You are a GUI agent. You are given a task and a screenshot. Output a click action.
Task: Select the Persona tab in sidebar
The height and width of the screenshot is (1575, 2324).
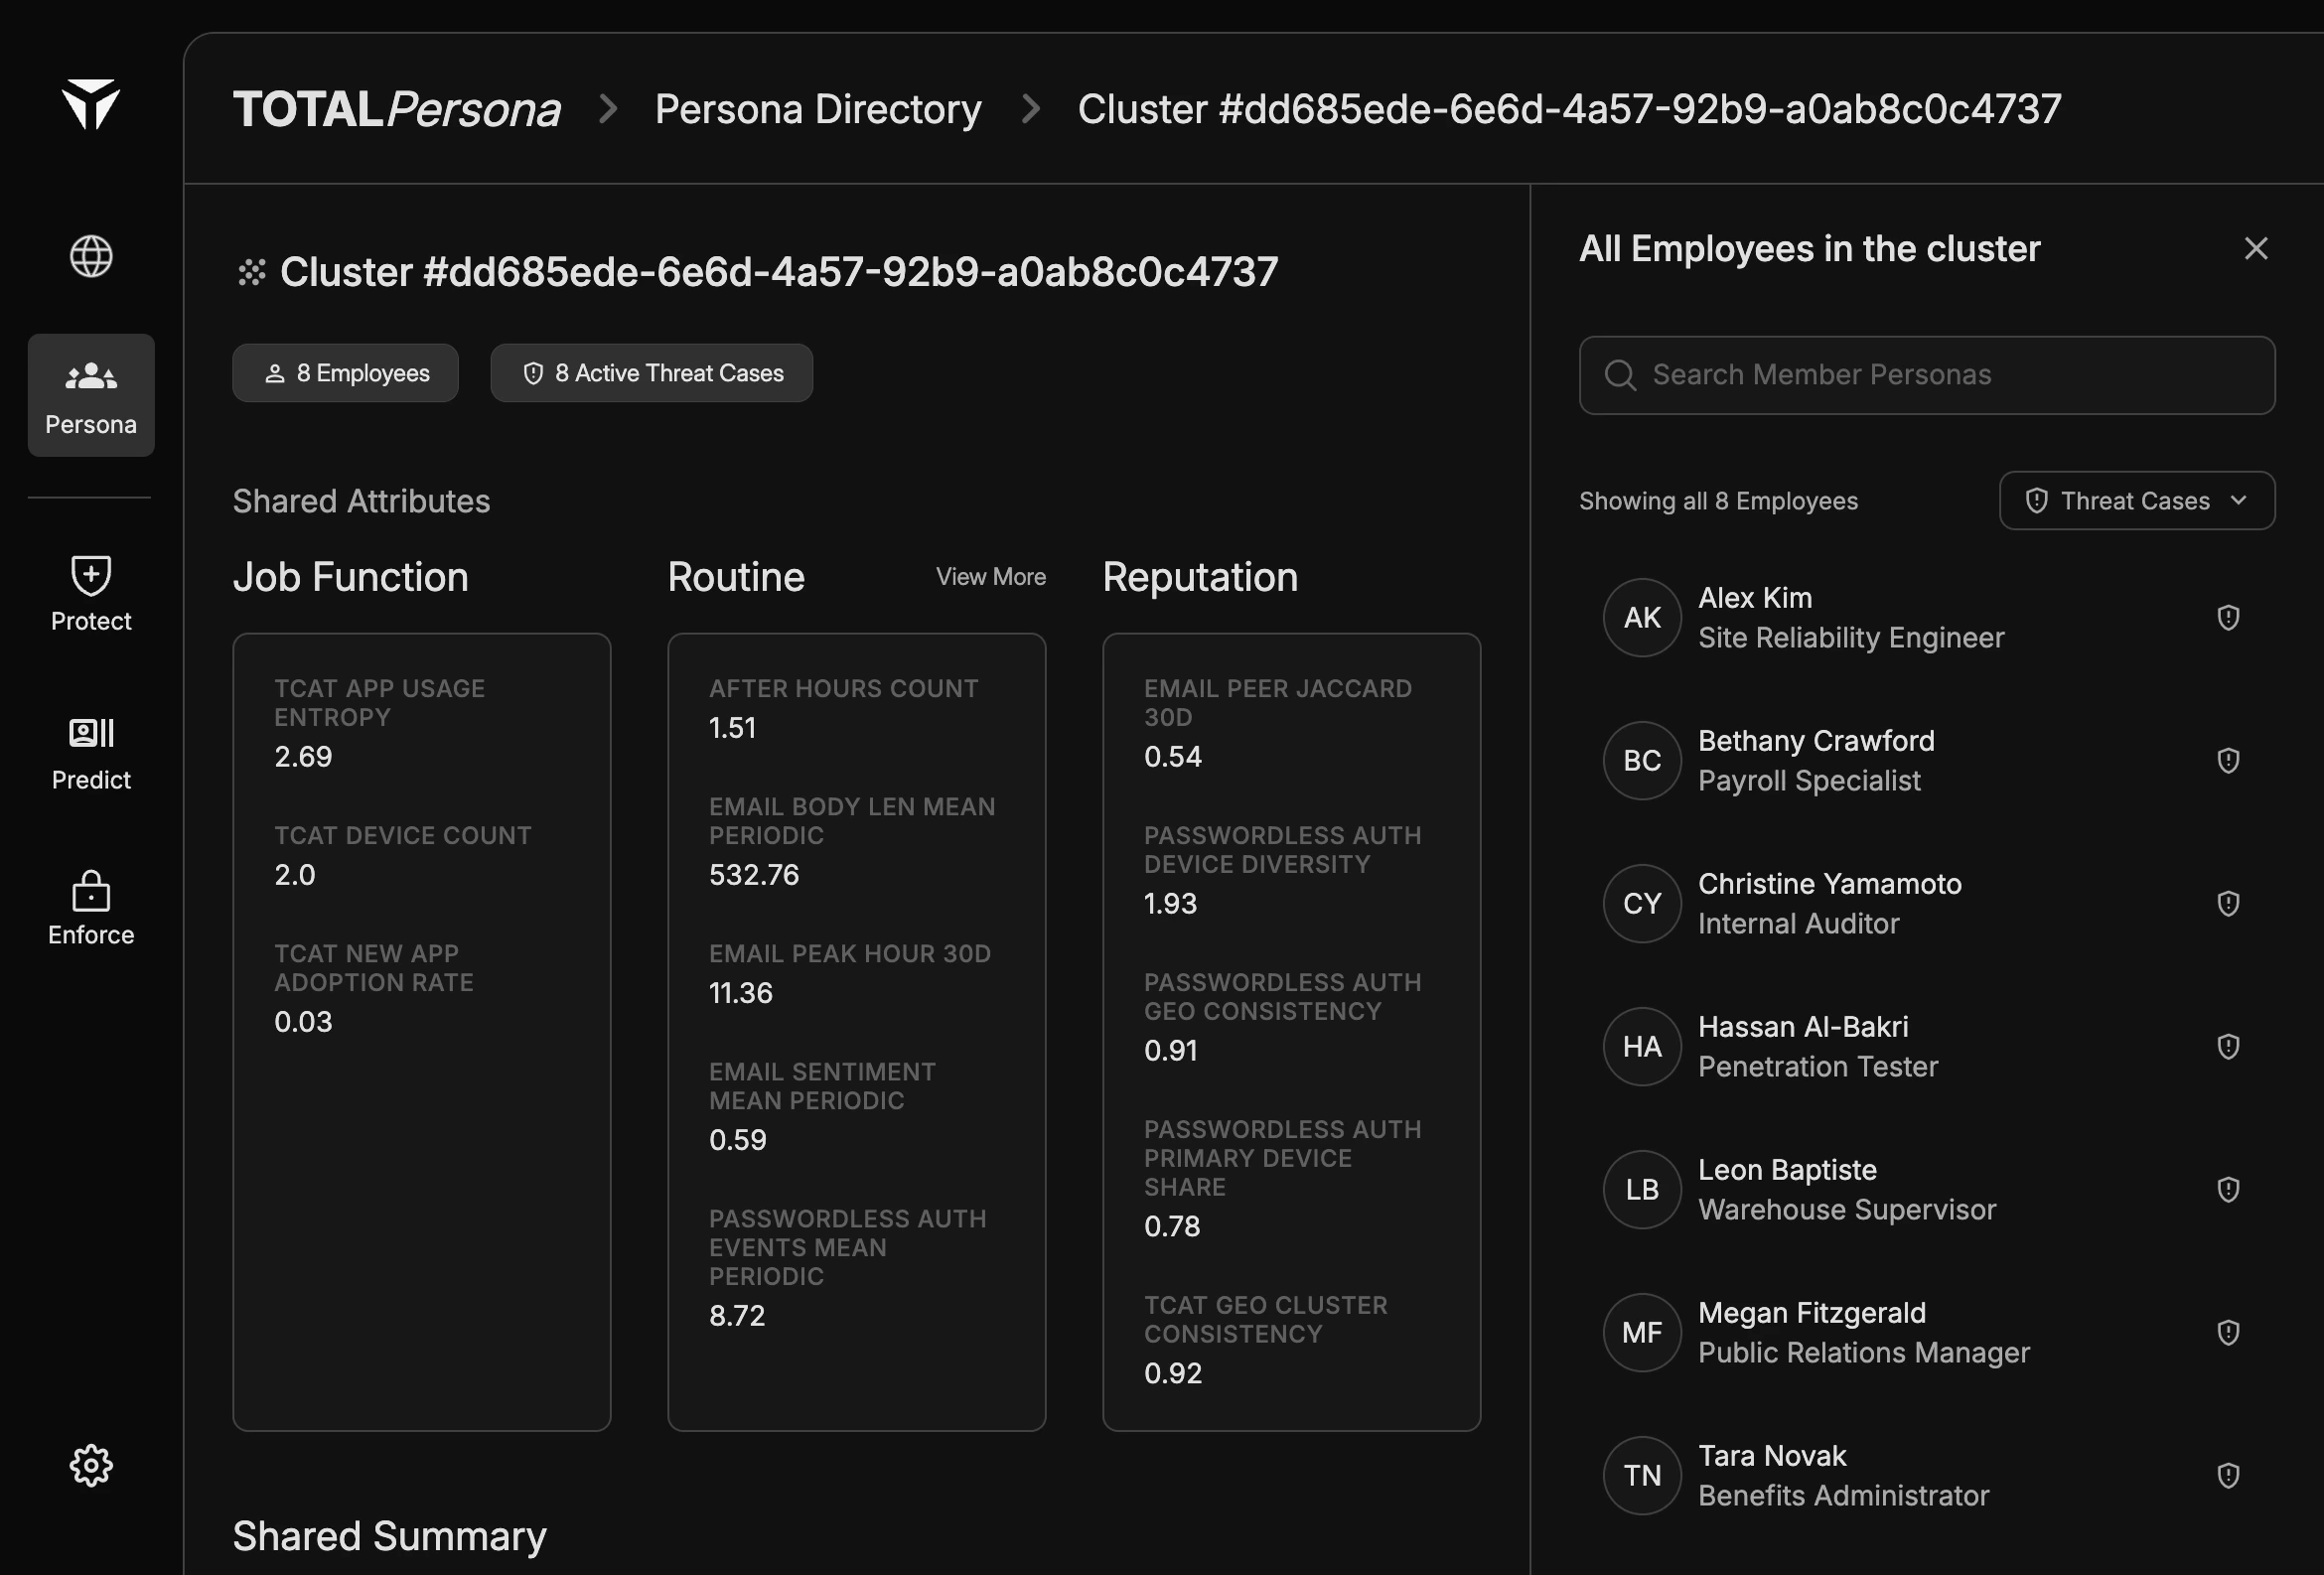(x=91, y=395)
